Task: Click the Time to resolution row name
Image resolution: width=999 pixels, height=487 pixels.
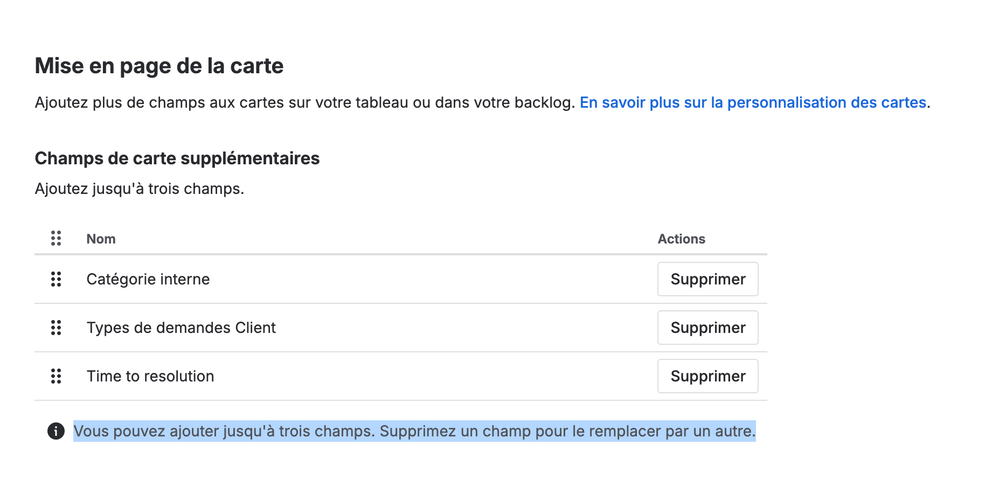Action: coord(150,376)
